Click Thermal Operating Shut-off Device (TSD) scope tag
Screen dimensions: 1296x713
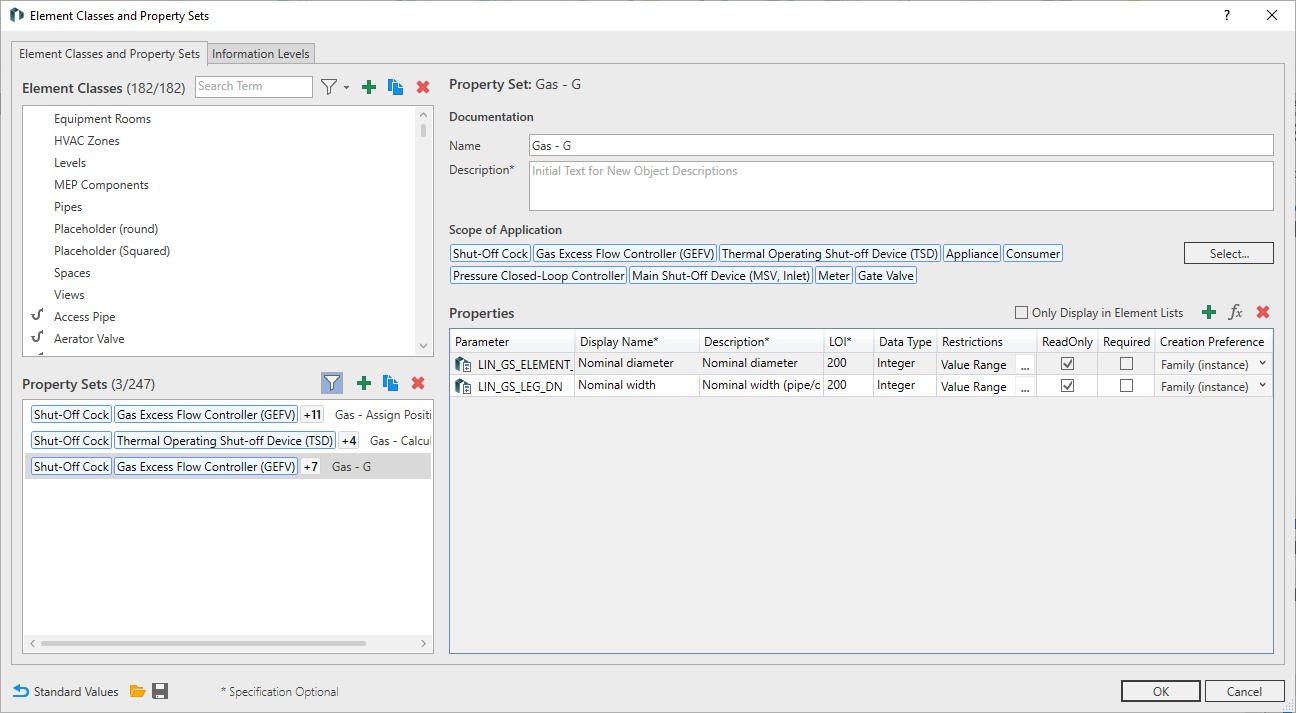(830, 254)
